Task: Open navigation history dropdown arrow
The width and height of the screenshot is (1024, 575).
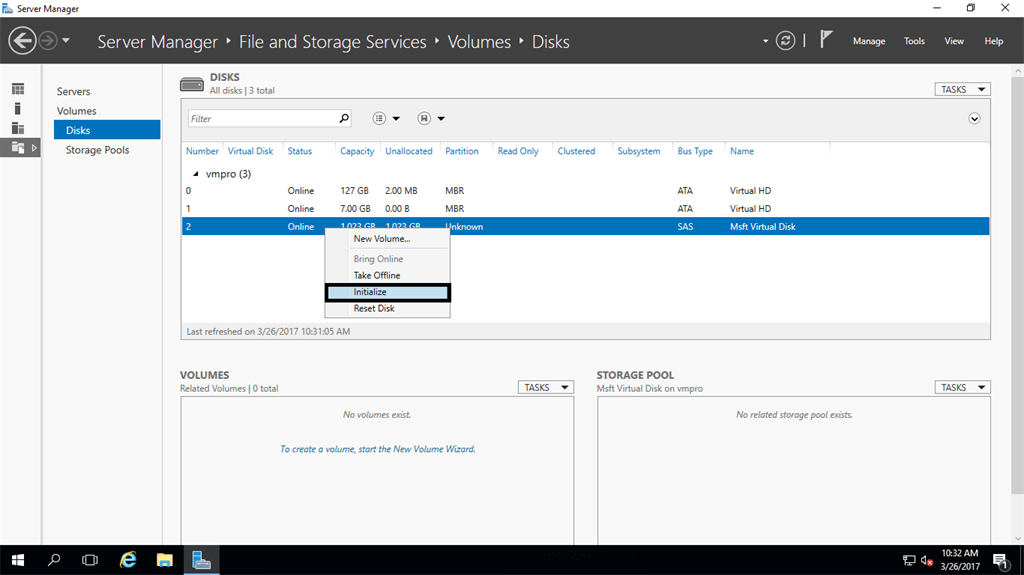Action: pyautogui.click(x=66, y=41)
